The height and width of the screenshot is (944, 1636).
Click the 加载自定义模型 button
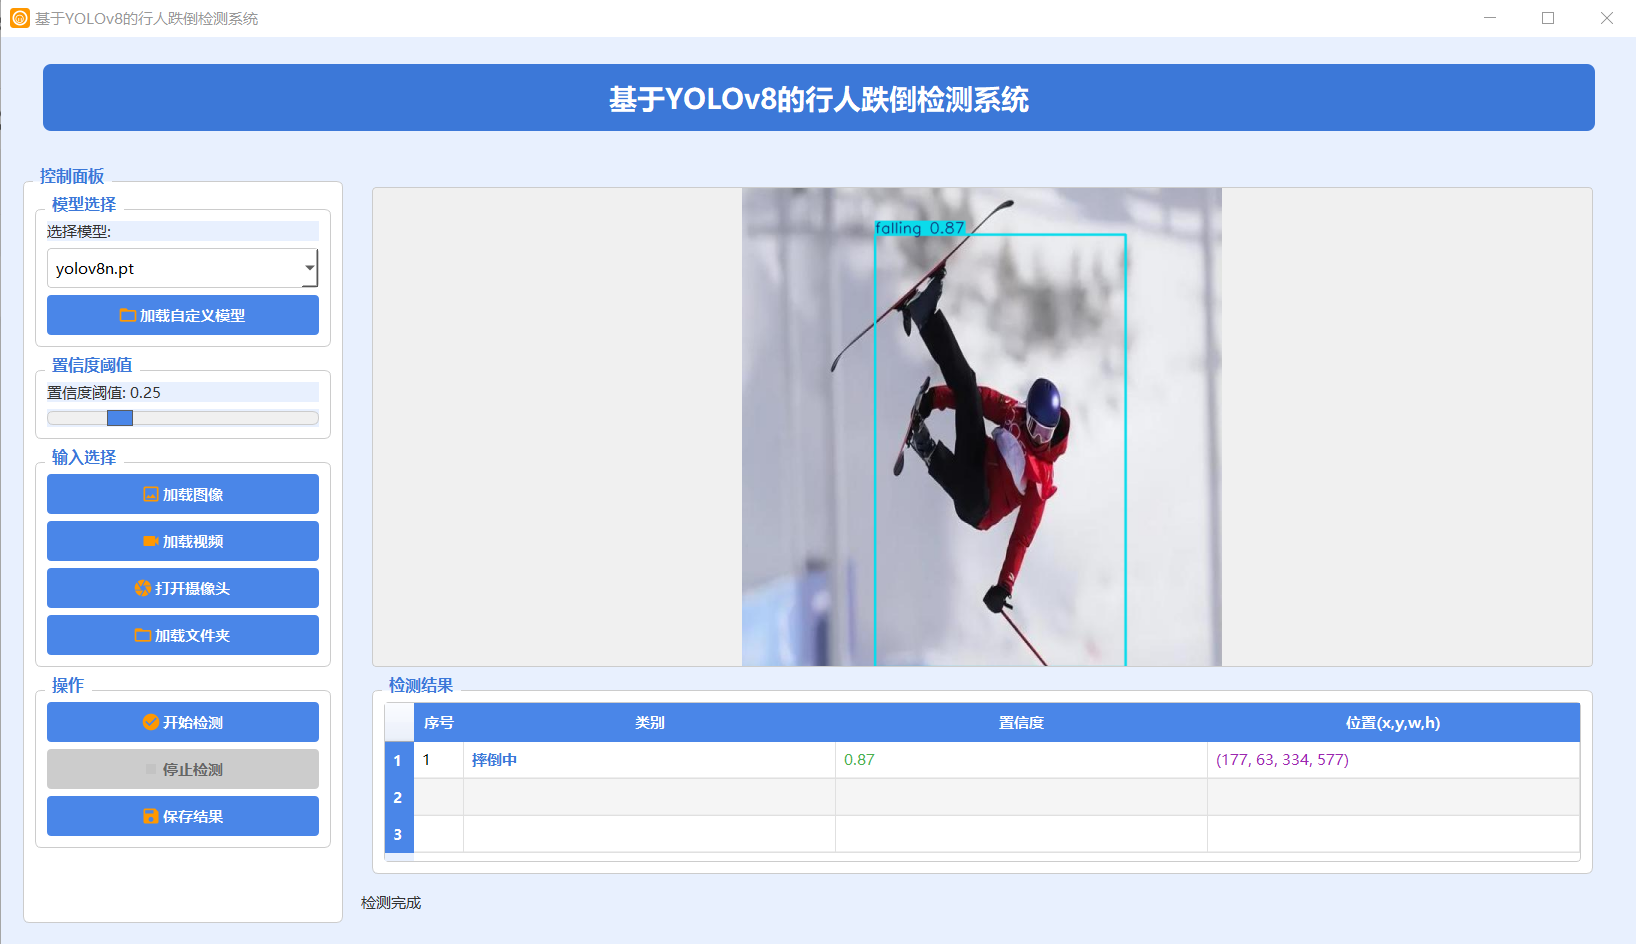point(183,314)
